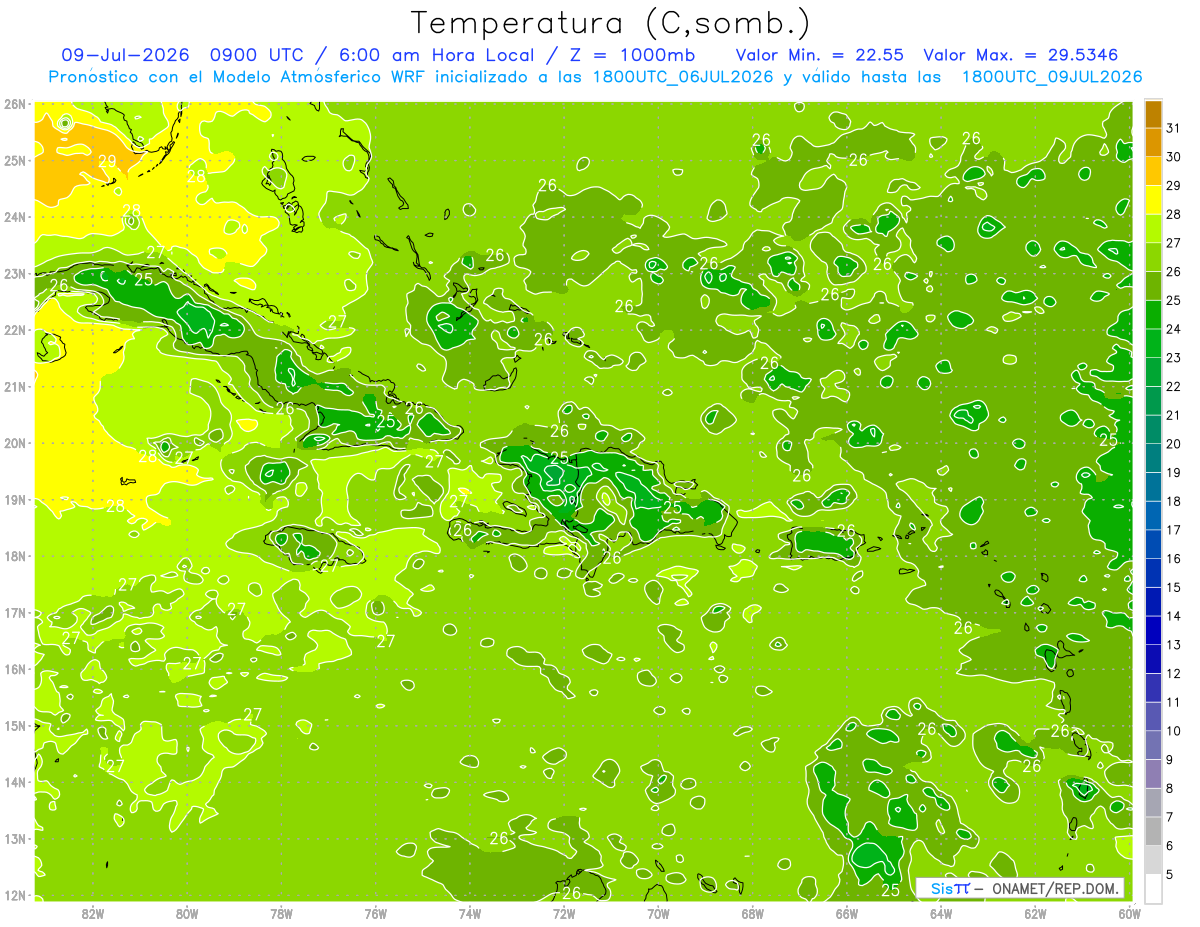Image resolution: width=1200 pixels, height=927 pixels.
Task: Select the date "09-Jul-2026" in the header
Action: 125,54
